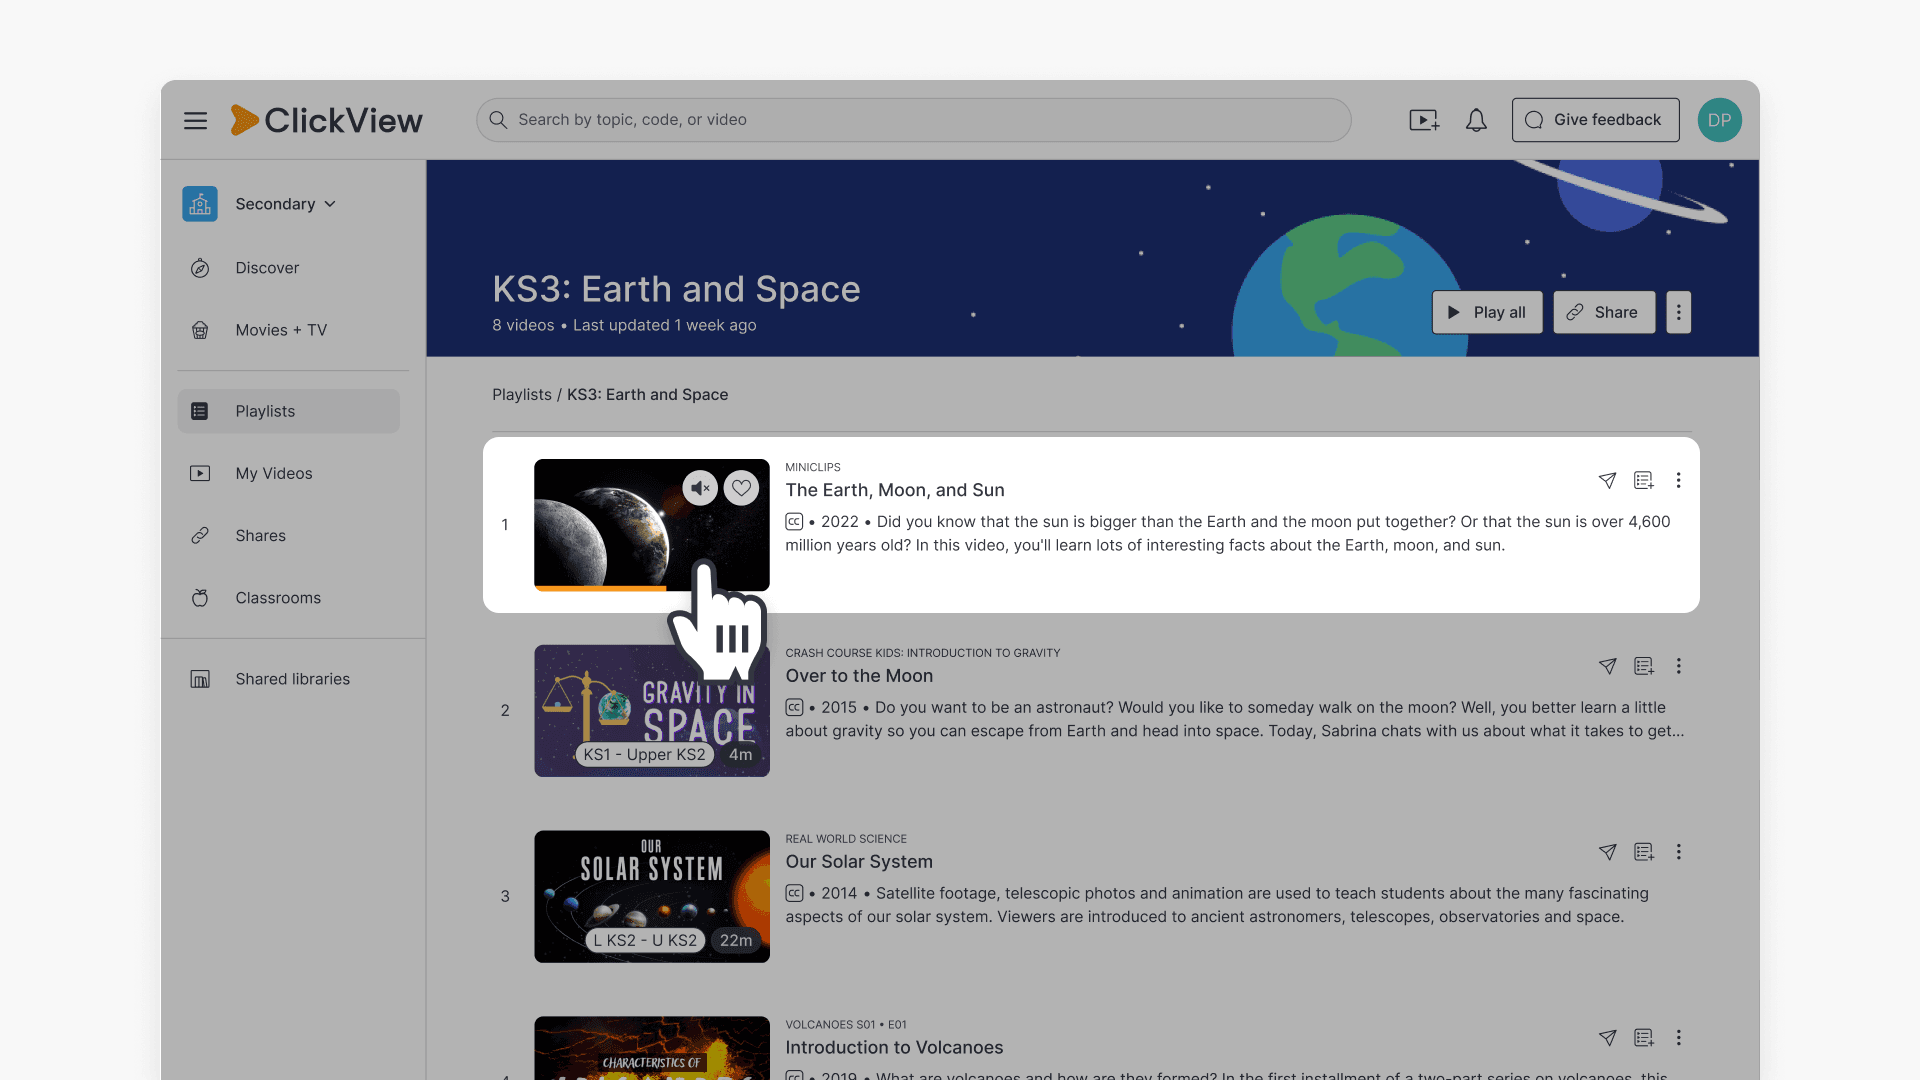This screenshot has height=1080, width=1920.
Task: Open The Earth, Moon, and Sun thumbnail
Action: pos(652,525)
